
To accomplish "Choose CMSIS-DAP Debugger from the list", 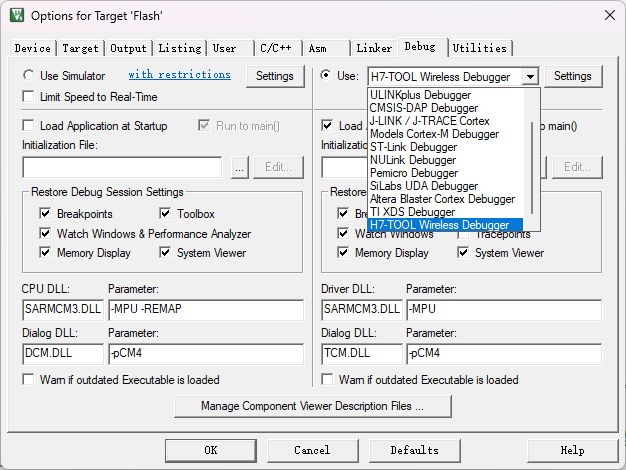I will pyautogui.click(x=446, y=108).
